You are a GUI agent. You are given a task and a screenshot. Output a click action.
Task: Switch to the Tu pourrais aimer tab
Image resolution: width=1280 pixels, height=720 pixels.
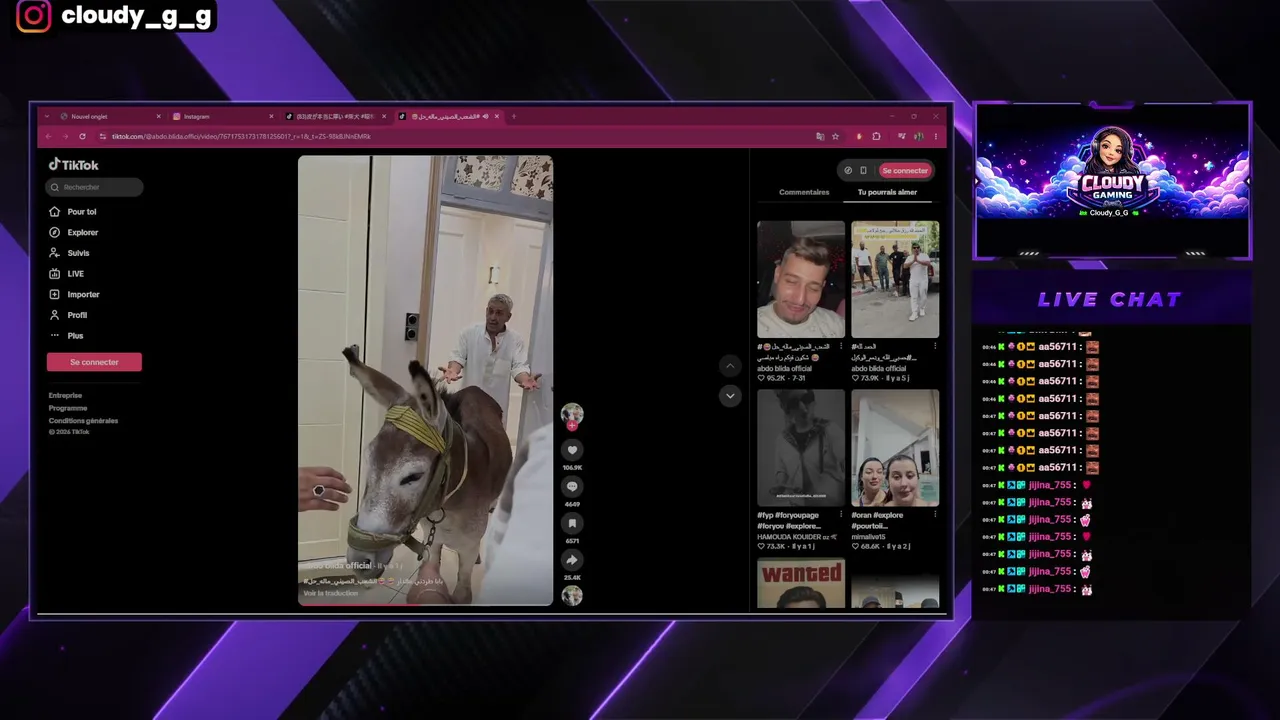[887, 192]
